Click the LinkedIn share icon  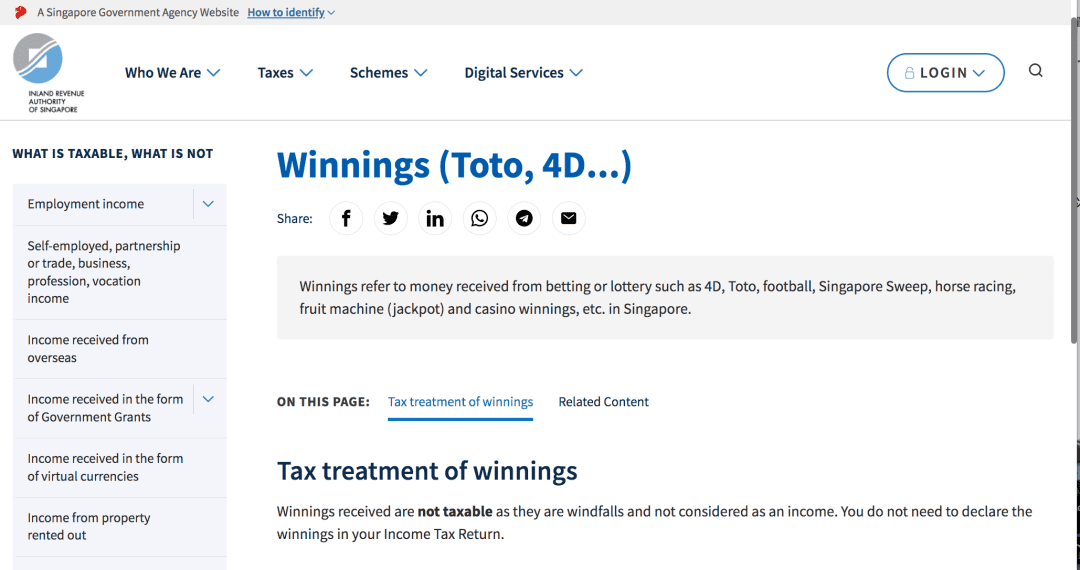(435, 218)
